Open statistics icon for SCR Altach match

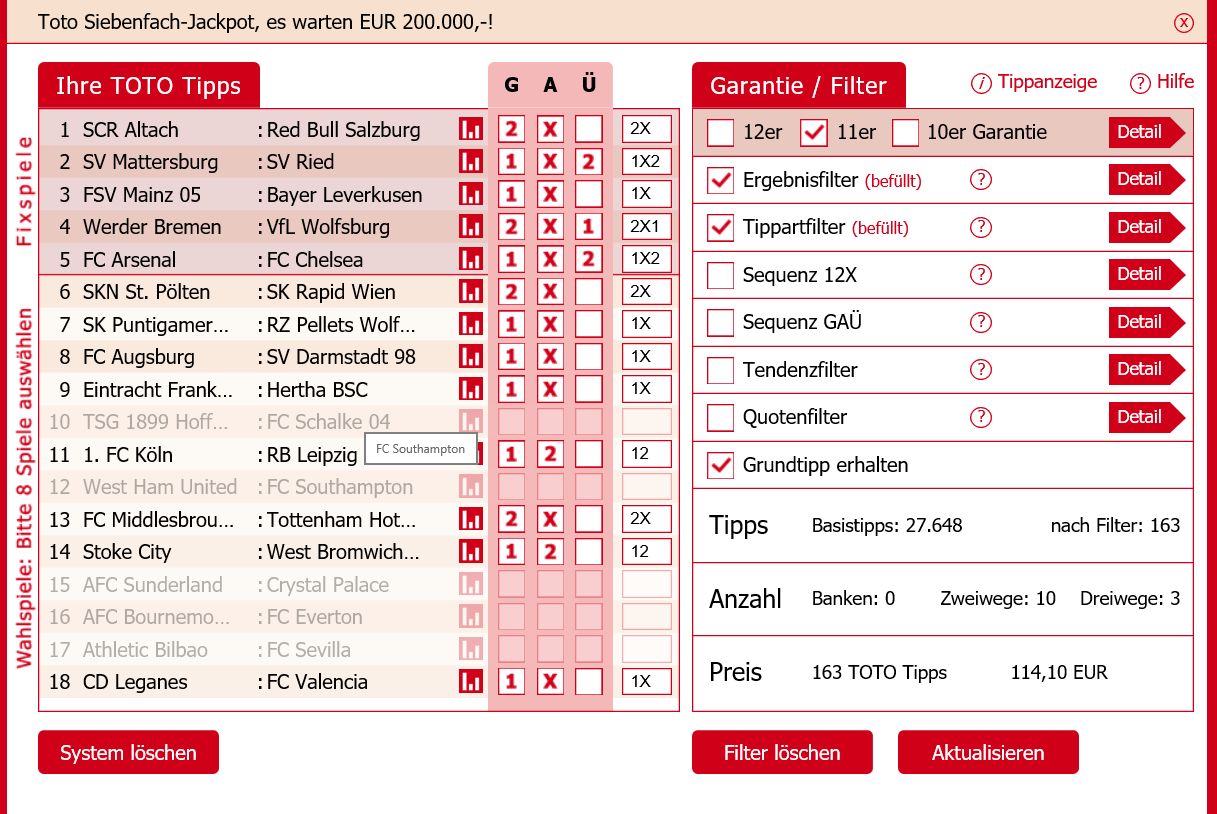[x=470, y=129]
